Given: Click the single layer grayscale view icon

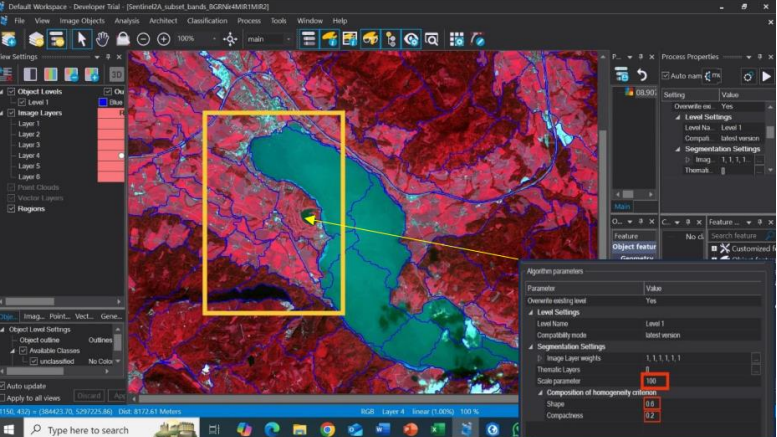Looking at the screenshot, I should 30,74.
